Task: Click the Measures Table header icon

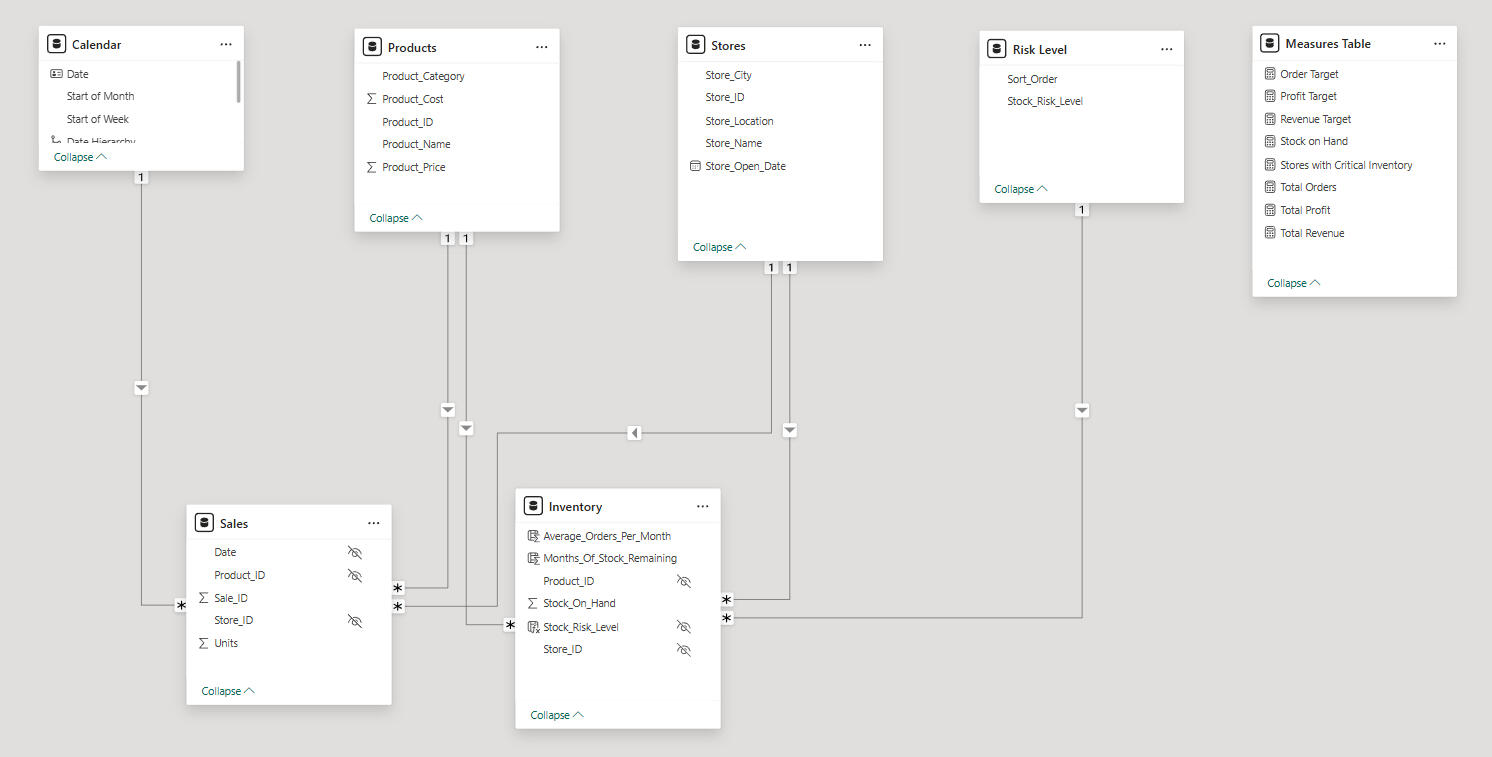Action: point(1270,43)
